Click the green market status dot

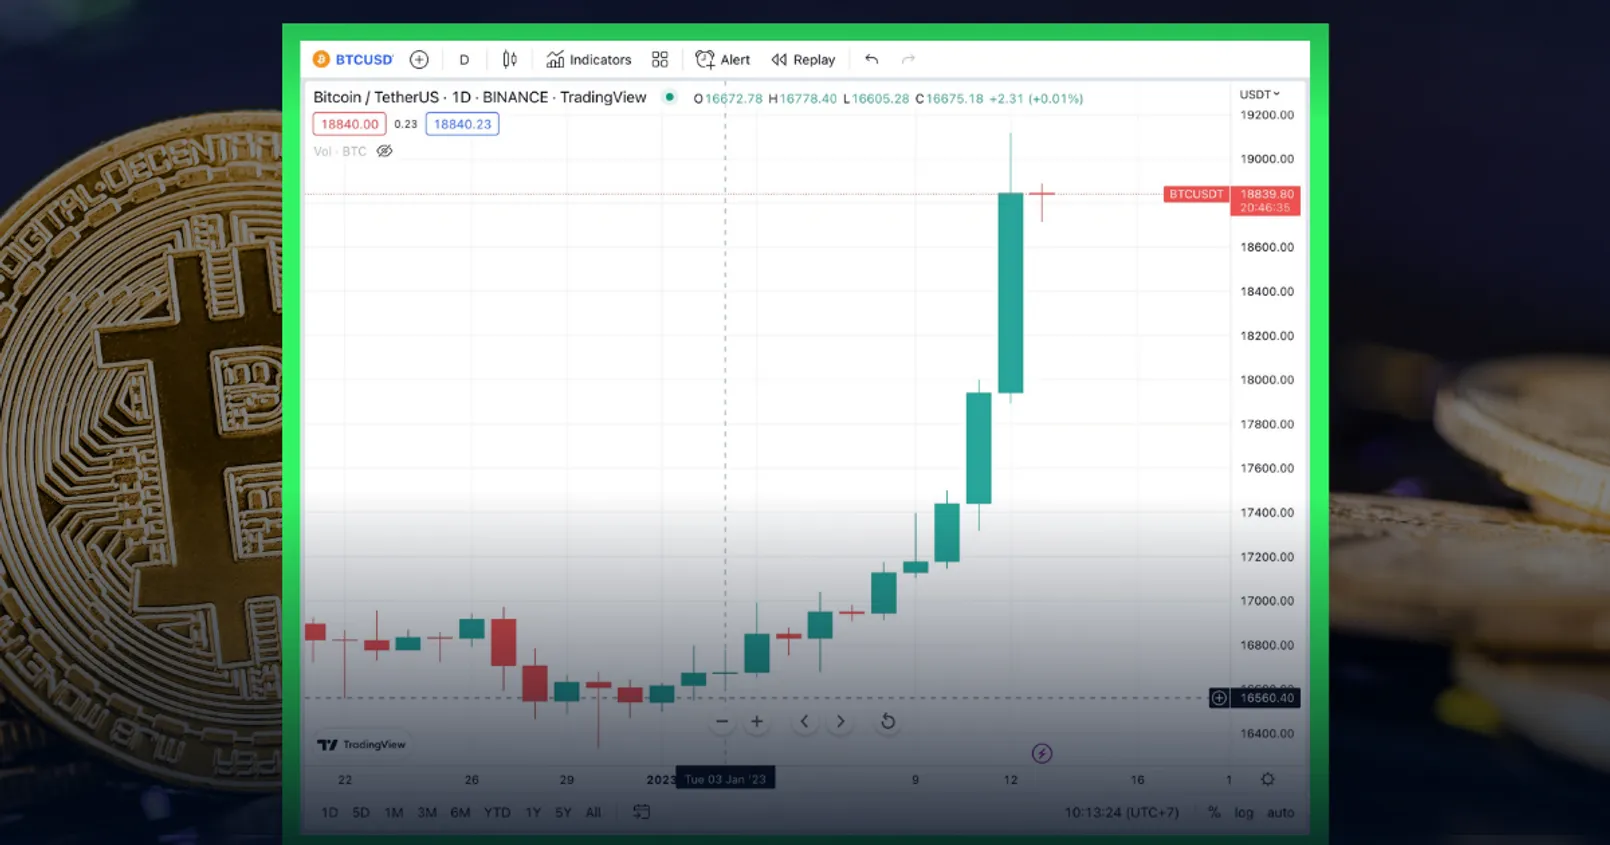670,97
